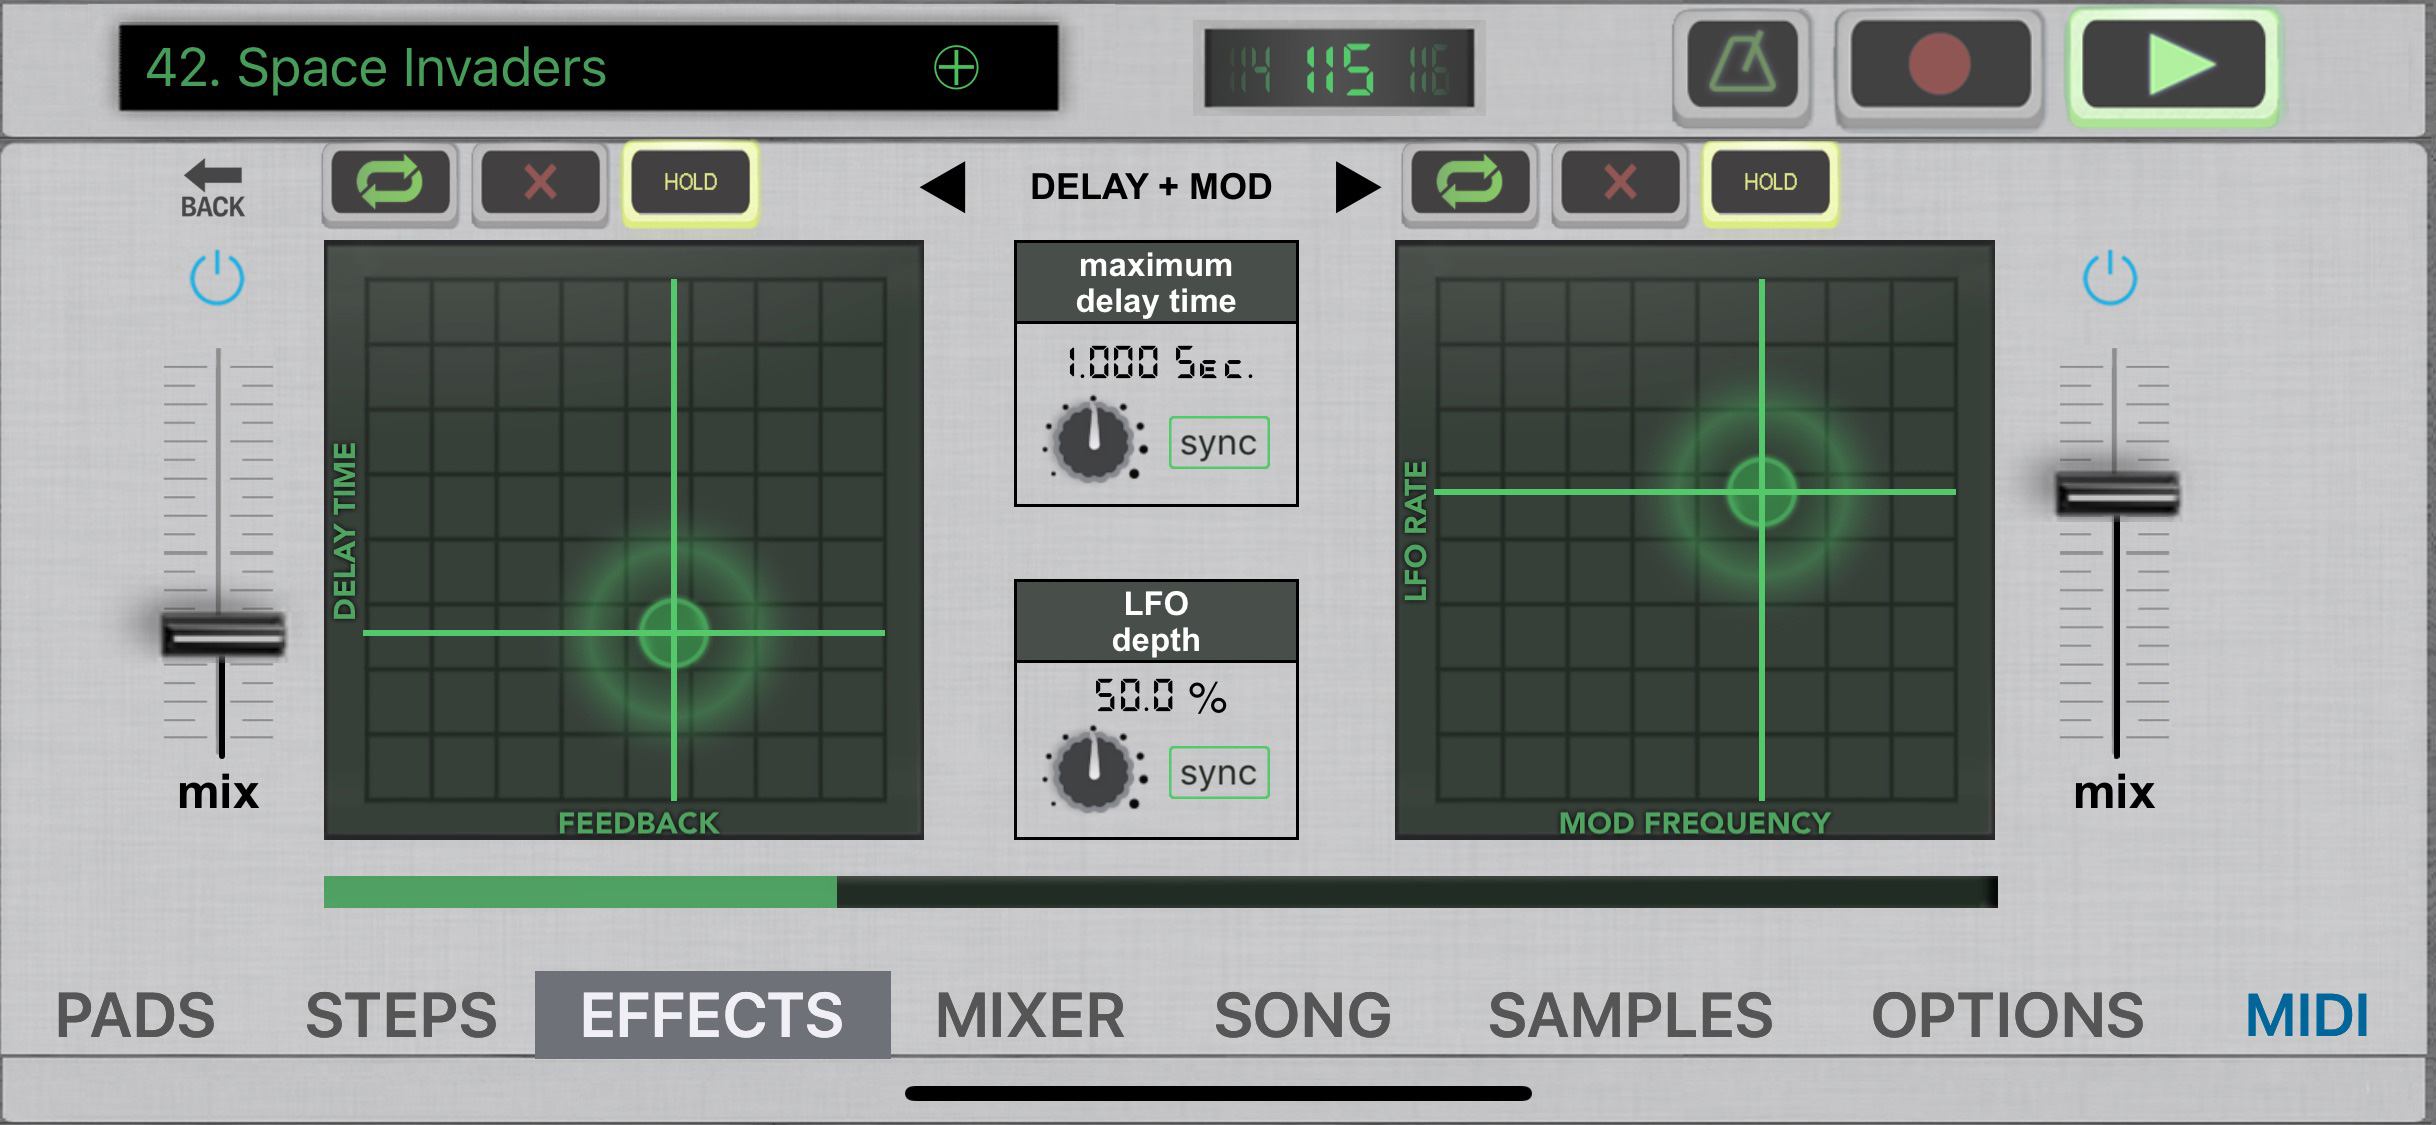This screenshot has height=1125, width=2436.
Task: Click the left mix fader handle
Action: click(x=222, y=634)
